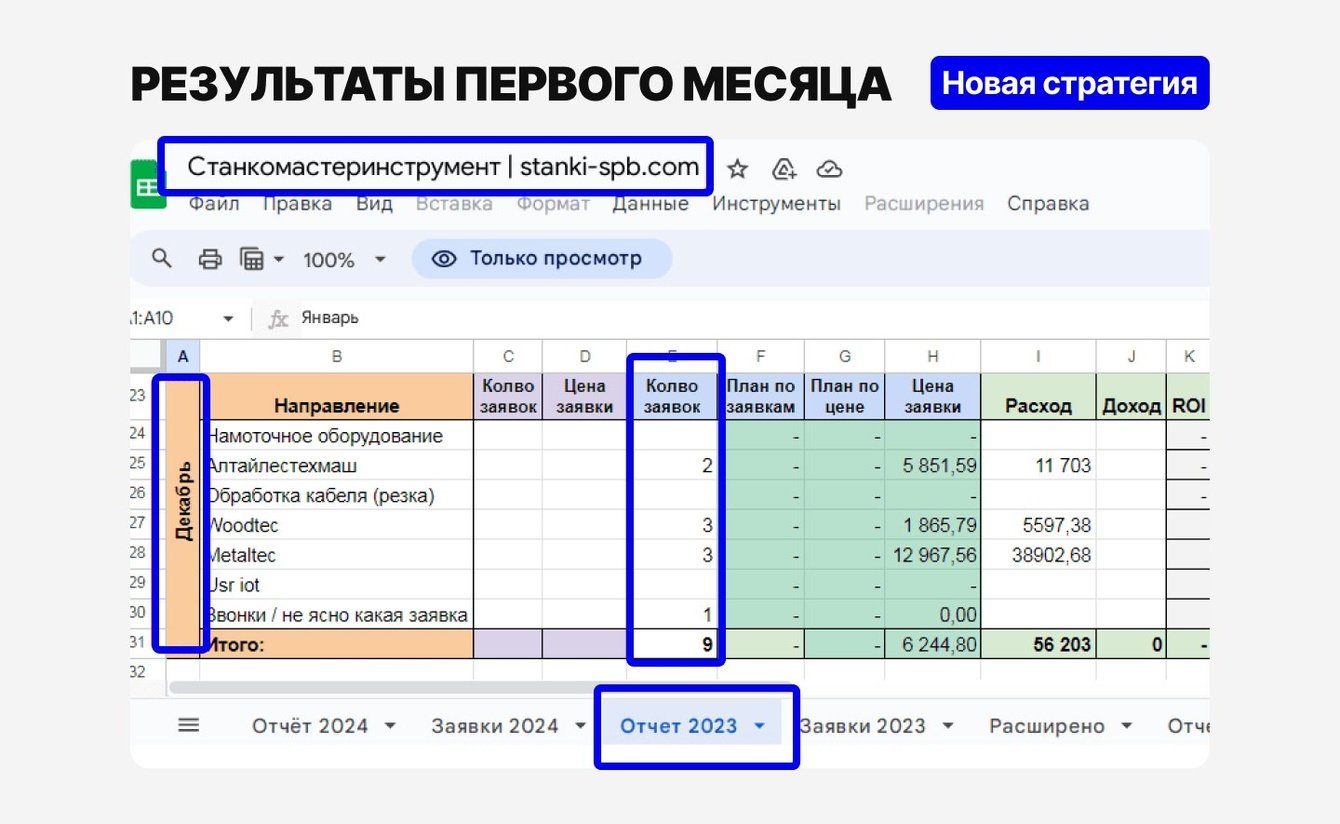This screenshot has width=1340, height=824.
Task: Open the Инструменты menu
Action: click(776, 204)
